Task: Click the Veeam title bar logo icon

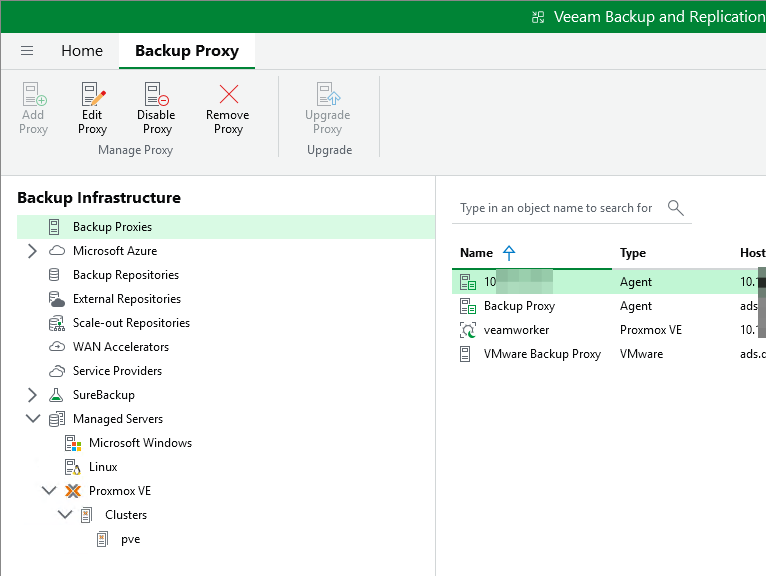Action: tap(538, 18)
